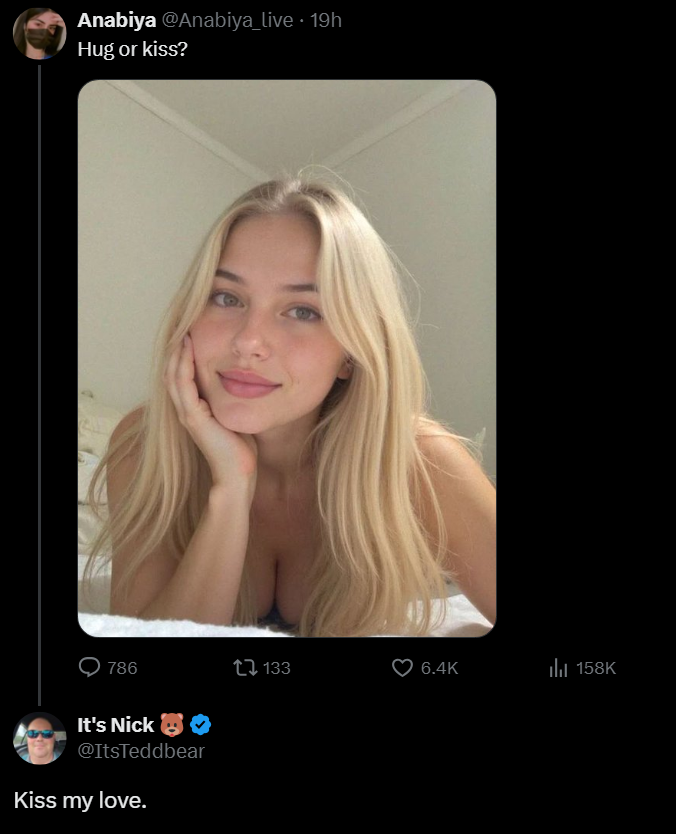Viewport: 676px width, 834px height.
Task: Click the reply speech bubble icon
Action: [90, 667]
